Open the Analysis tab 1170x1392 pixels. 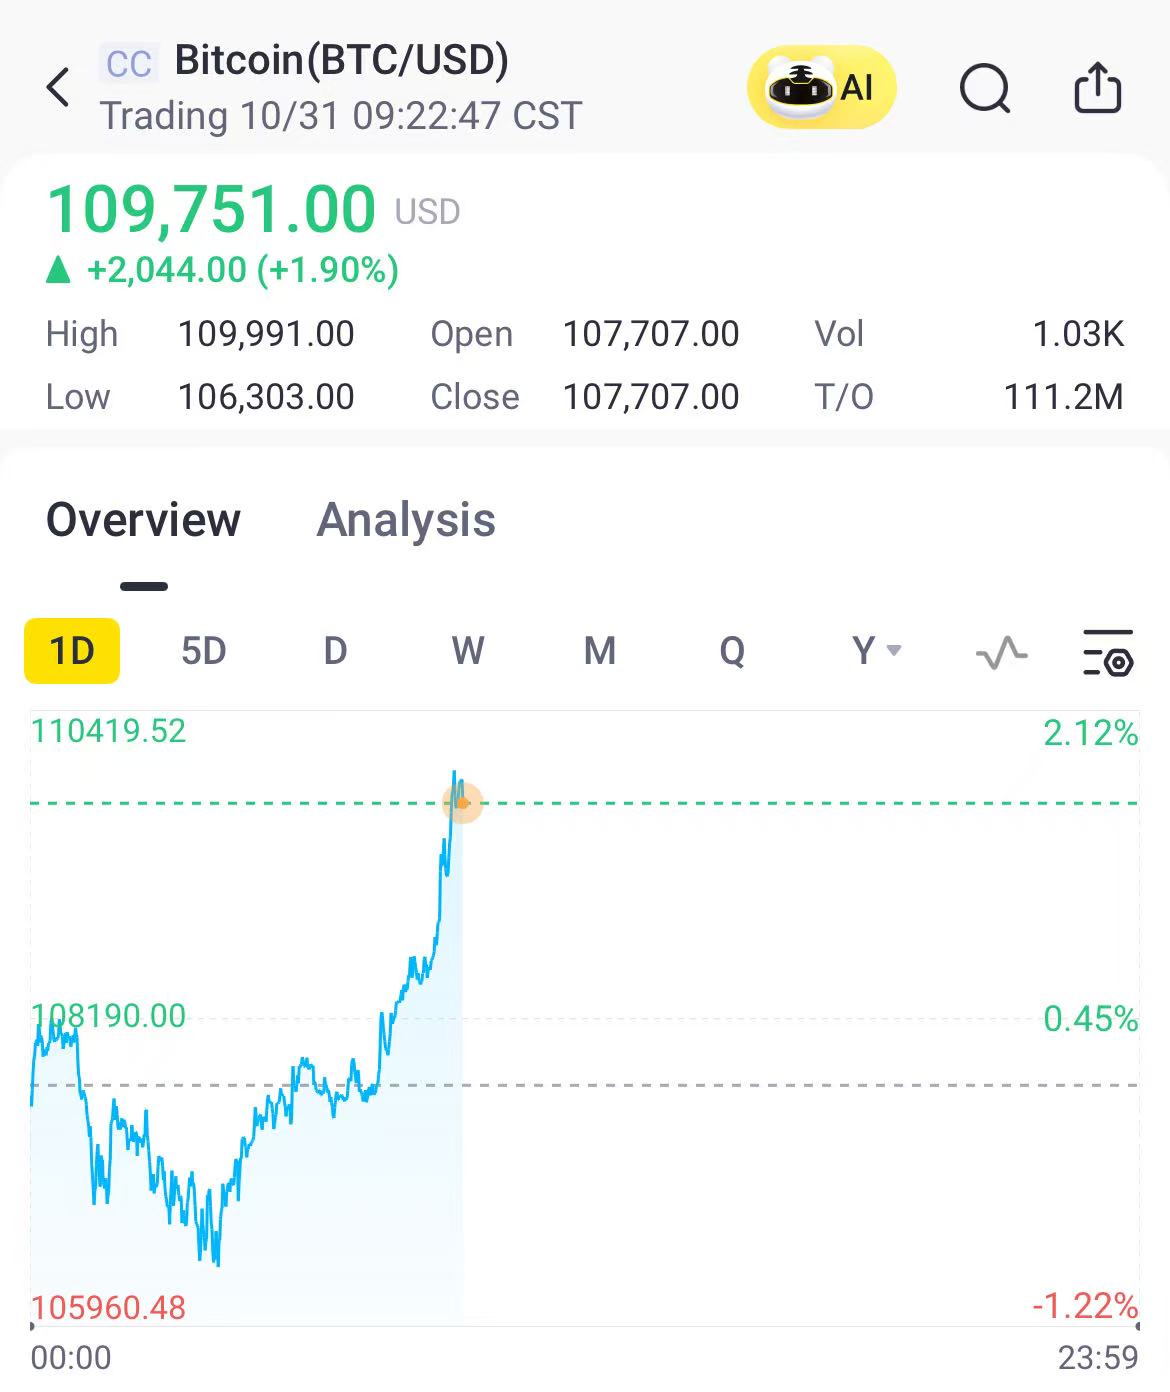pos(406,520)
